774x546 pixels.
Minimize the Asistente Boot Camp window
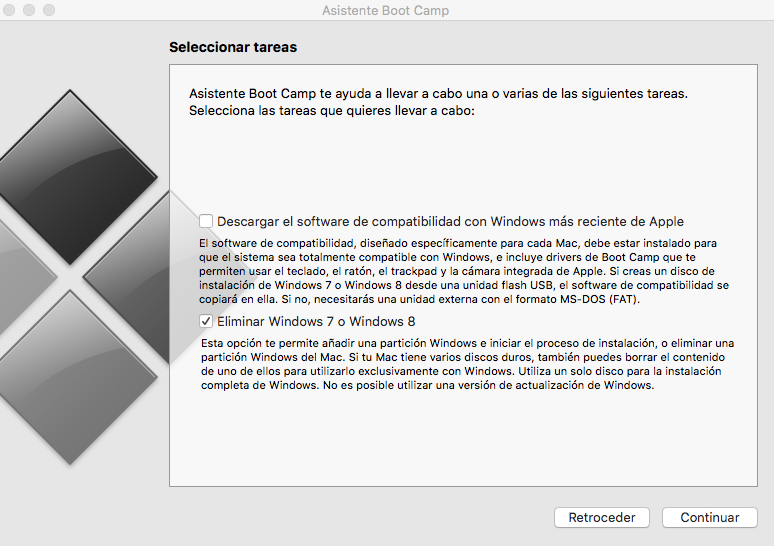click(x=29, y=10)
